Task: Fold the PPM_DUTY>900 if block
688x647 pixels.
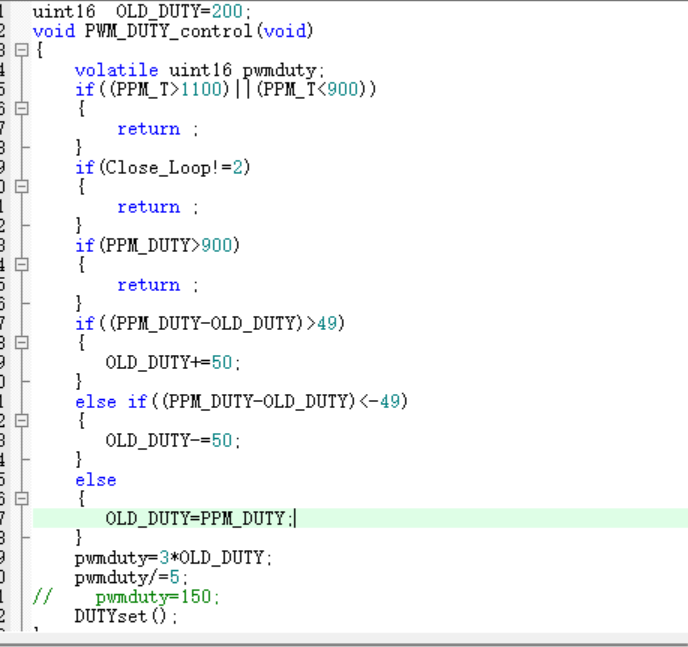Action: click(21, 265)
